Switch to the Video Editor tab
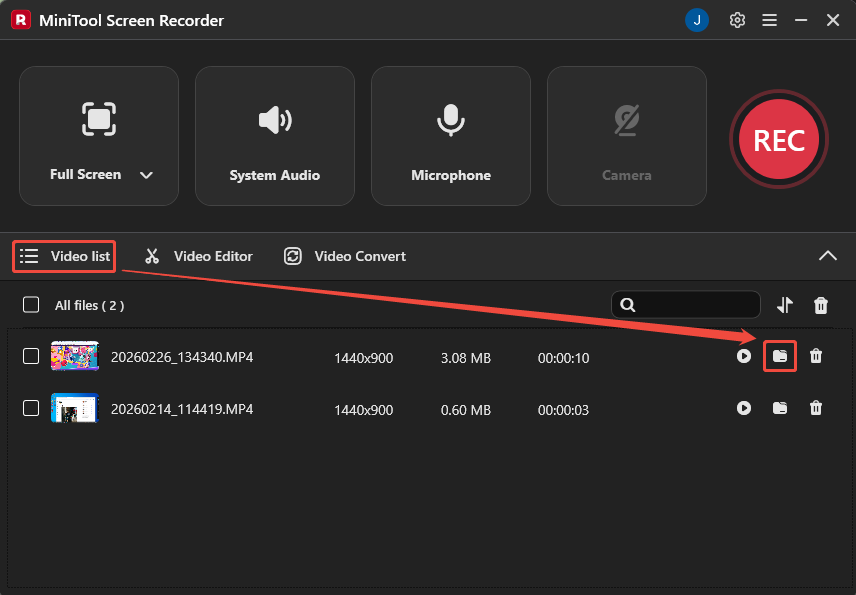The image size is (856, 595). (197, 256)
